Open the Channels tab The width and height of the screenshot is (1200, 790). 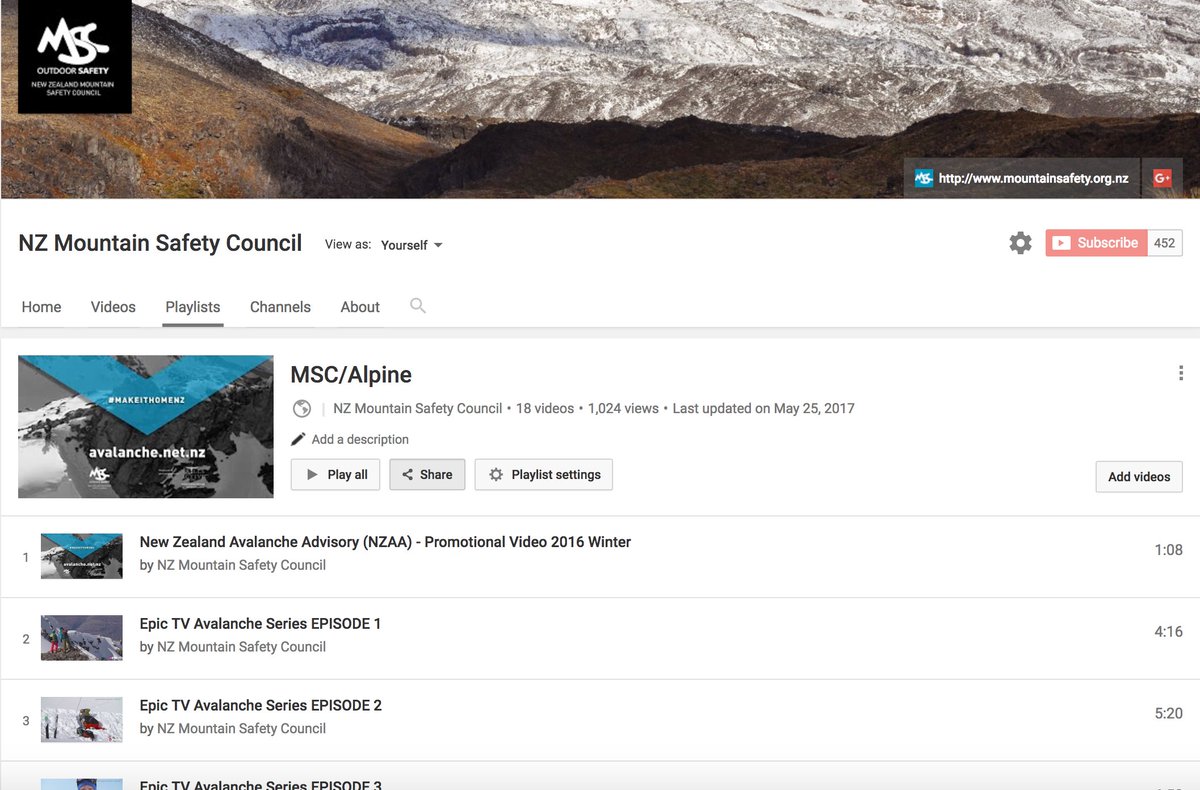tap(280, 307)
